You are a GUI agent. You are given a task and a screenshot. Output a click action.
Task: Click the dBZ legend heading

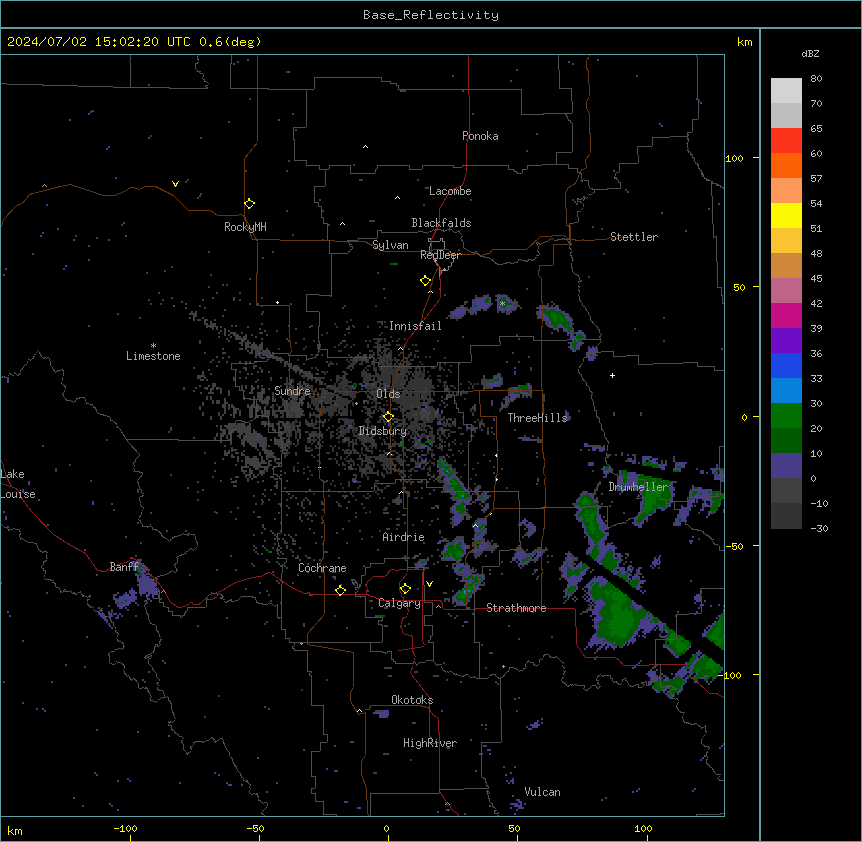tap(810, 54)
